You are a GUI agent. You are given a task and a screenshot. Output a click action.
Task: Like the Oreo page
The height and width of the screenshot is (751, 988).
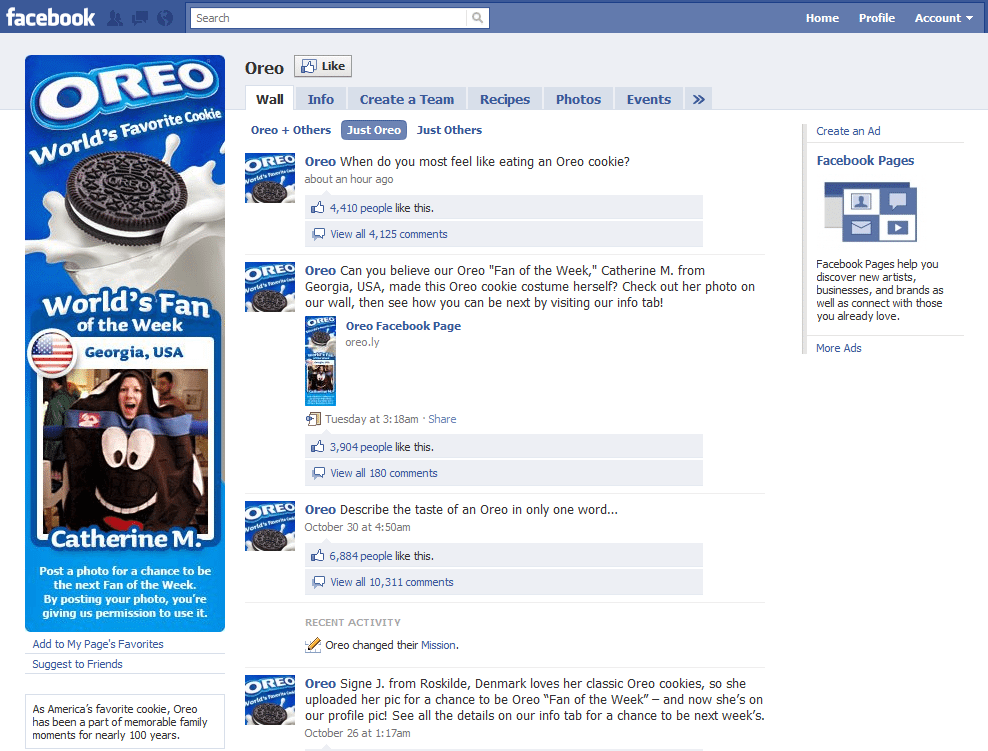coord(323,66)
